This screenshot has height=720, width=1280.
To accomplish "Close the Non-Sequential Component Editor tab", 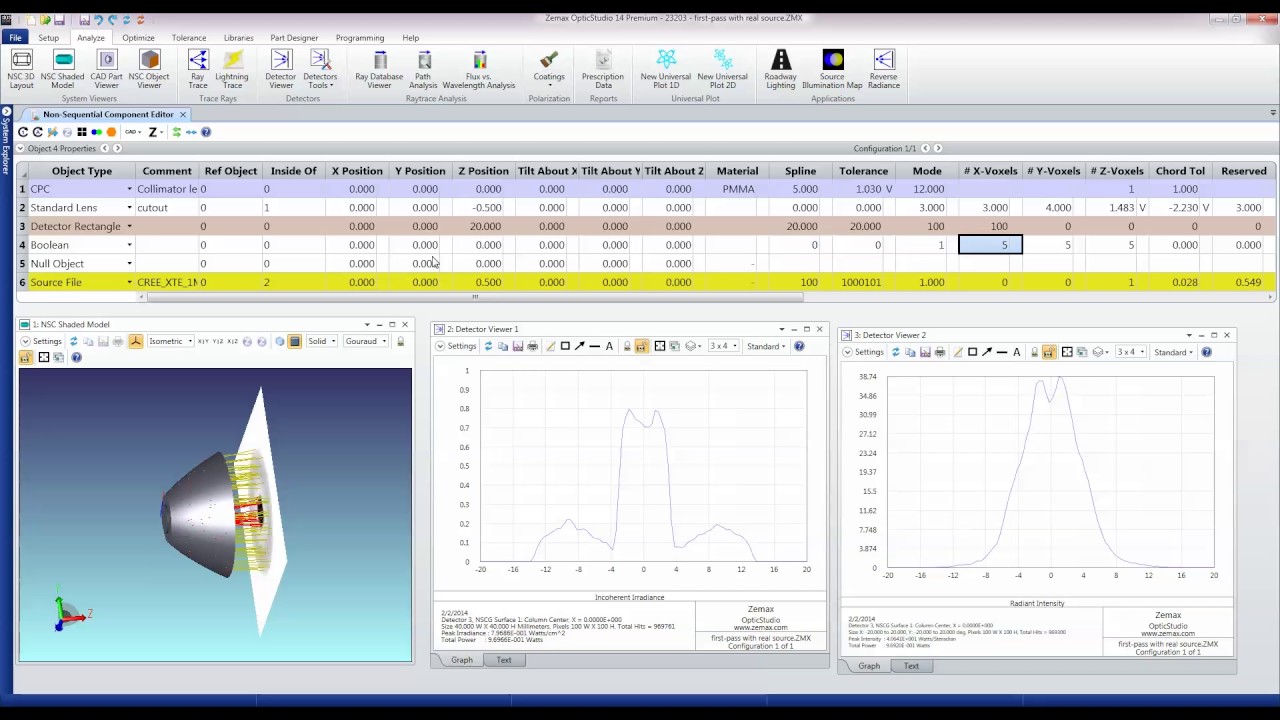I will [x=183, y=115].
